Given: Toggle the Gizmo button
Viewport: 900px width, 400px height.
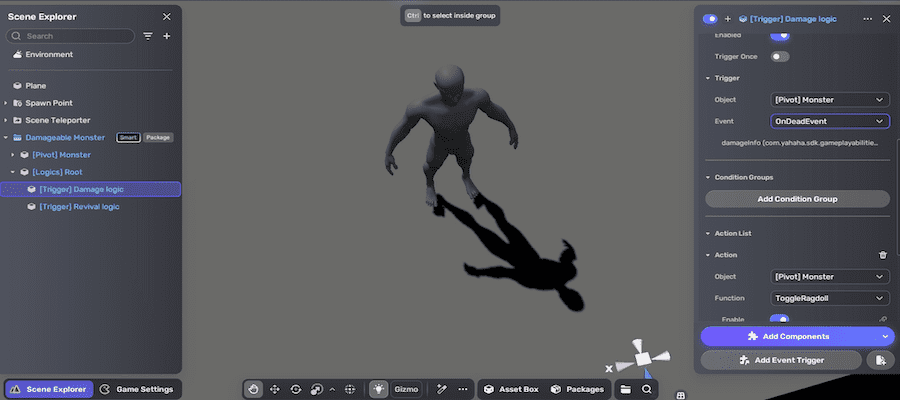Looking at the screenshot, I should [406, 389].
